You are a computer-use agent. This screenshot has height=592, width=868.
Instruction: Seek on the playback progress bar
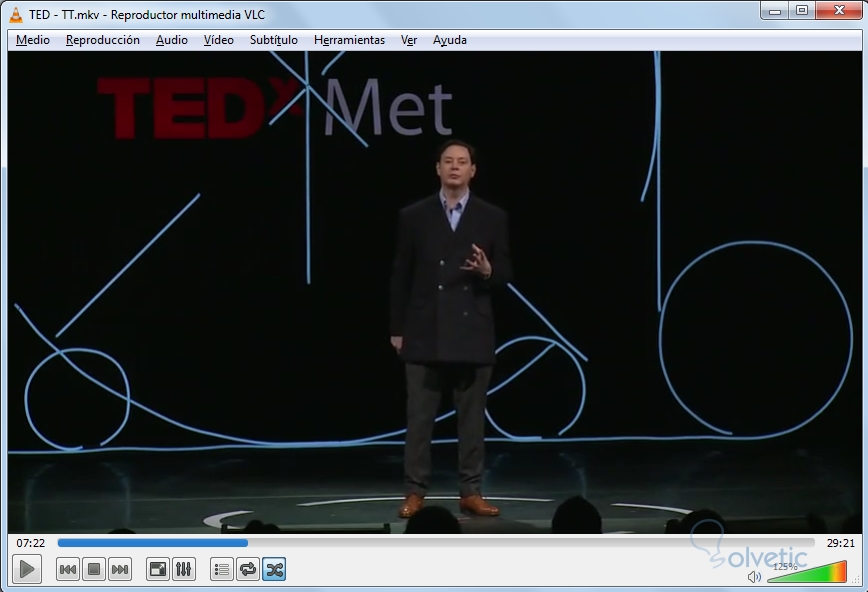coord(436,543)
